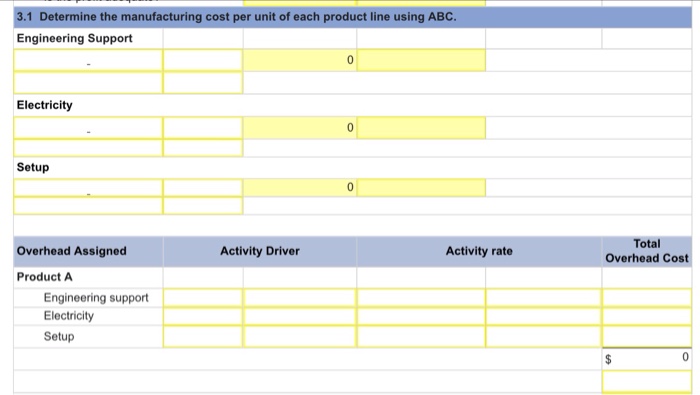Click the section 3.1 ABC instruction header
The image size is (700, 395).
353,17
